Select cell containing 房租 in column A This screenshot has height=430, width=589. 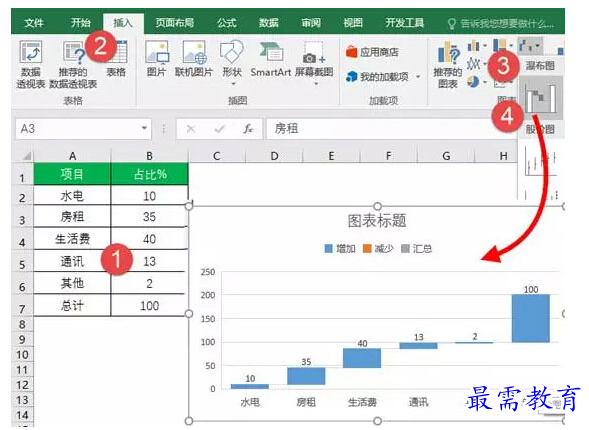tap(72, 217)
